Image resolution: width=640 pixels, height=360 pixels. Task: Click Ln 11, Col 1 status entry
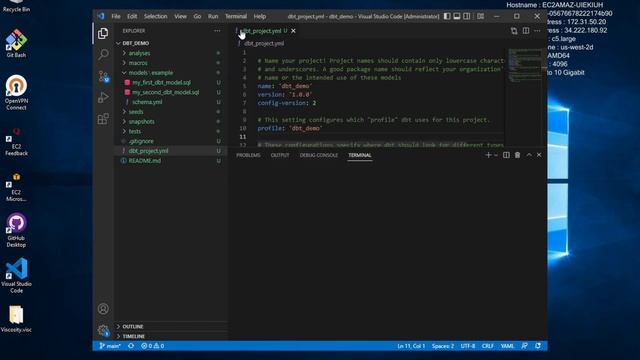(x=411, y=346)
